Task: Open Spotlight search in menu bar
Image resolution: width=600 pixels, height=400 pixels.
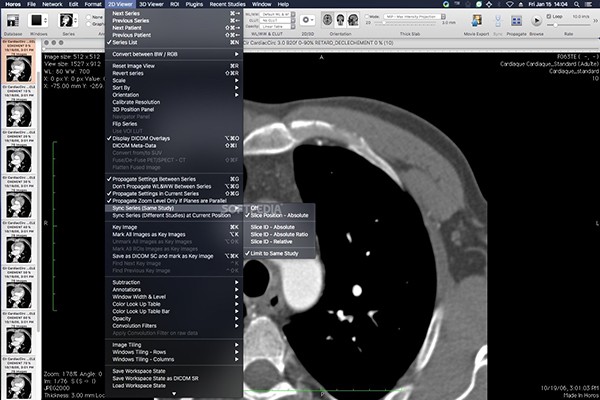Action: [x=576, y=4]
